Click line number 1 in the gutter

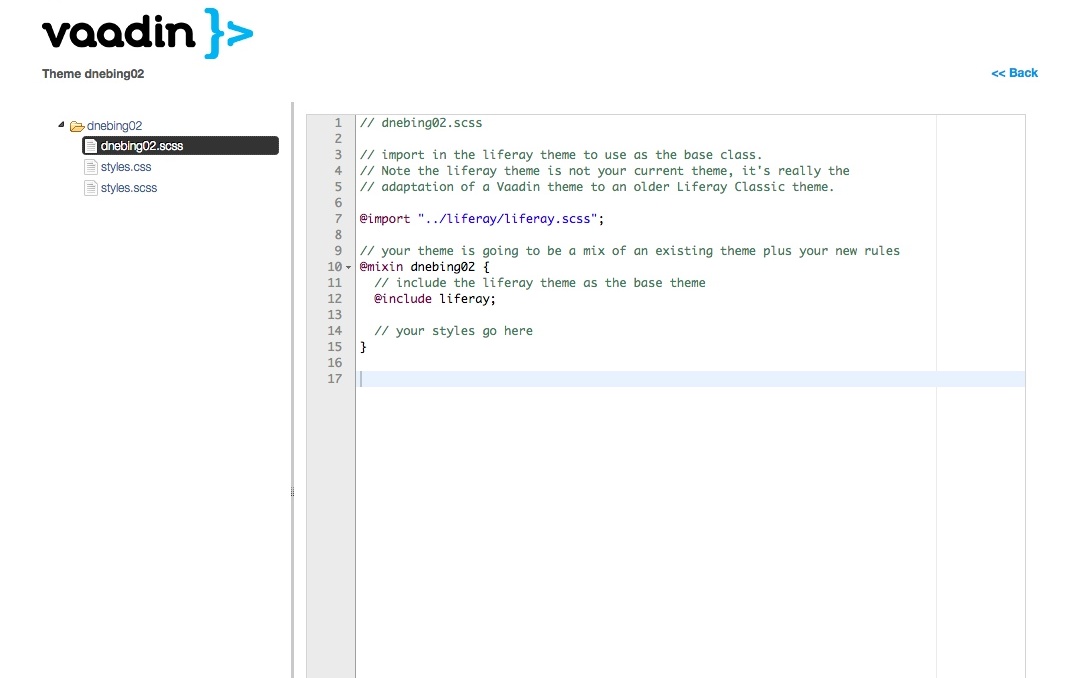coord(337,123)
